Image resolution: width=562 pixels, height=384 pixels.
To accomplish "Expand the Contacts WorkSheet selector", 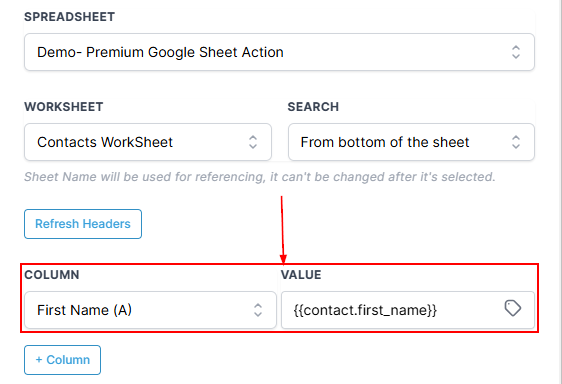I will (148, 142).
